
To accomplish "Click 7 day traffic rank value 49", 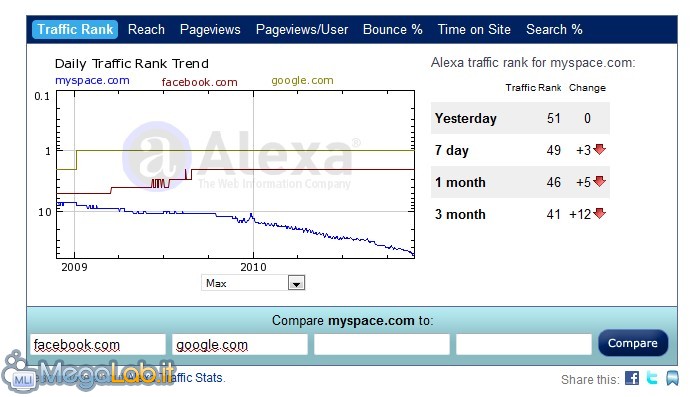I will click(x=554, y=150).
